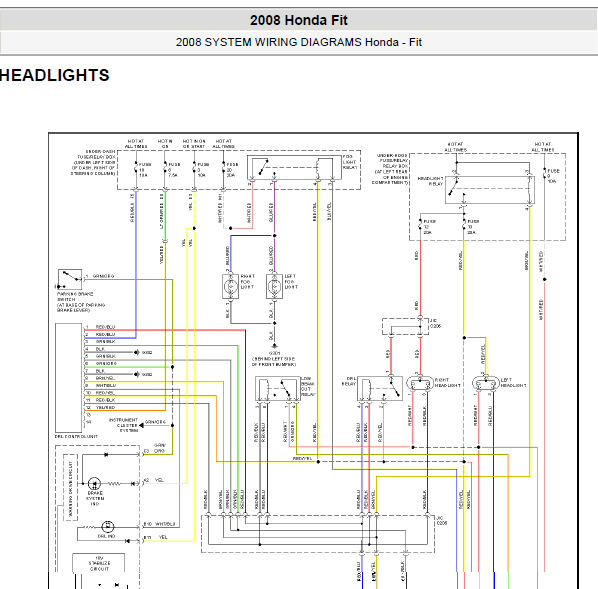598x589 pixels.
Task: Click the 'LEFT FOG LIGHT' label
Action: pyautogui.click(x=291, y=282)
